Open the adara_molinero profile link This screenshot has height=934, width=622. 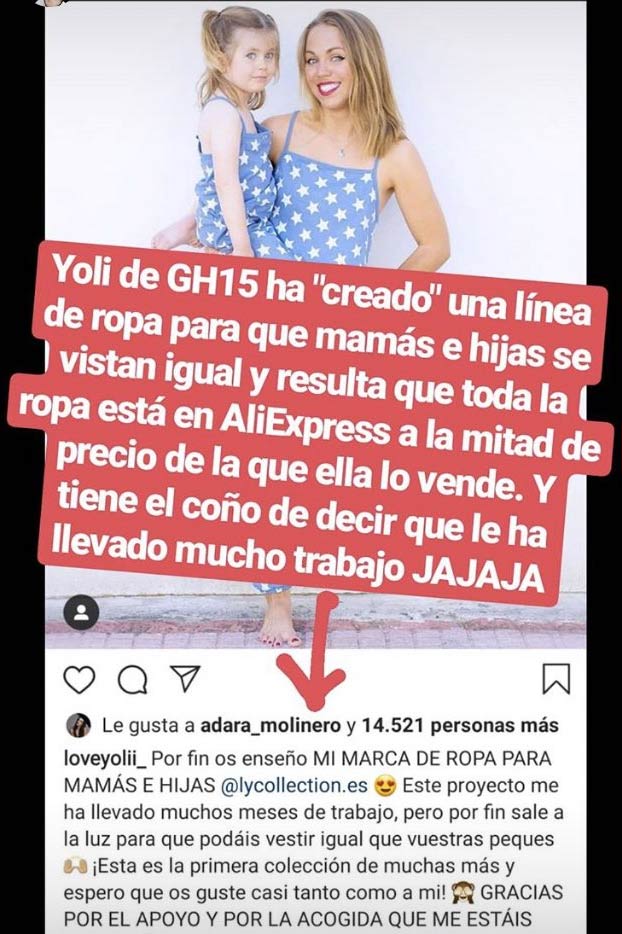click(271, 726)
